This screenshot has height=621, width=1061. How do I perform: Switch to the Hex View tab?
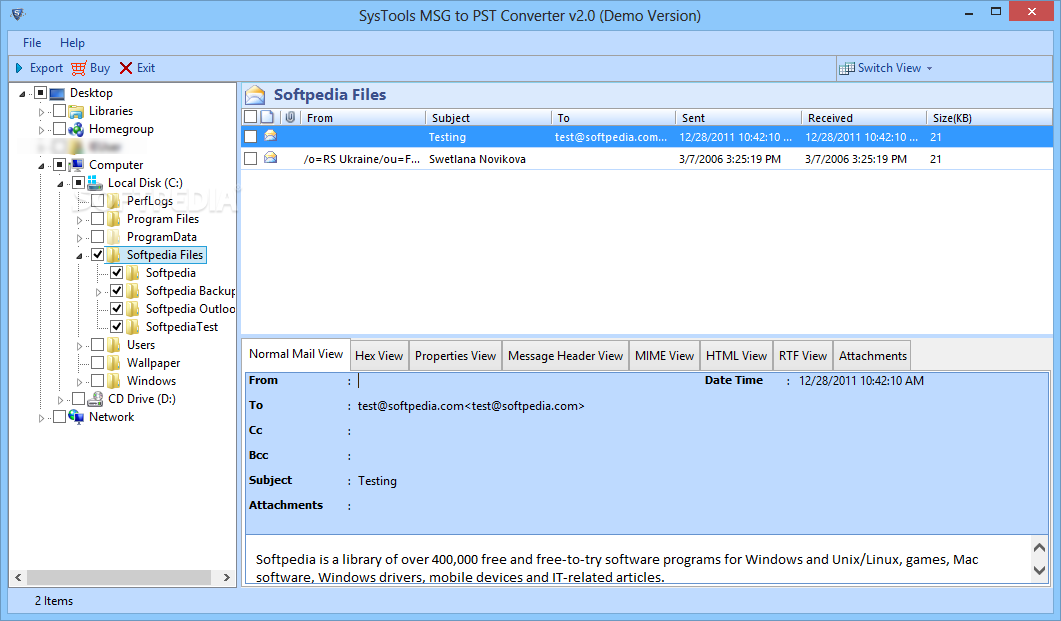tap(379, 356)
